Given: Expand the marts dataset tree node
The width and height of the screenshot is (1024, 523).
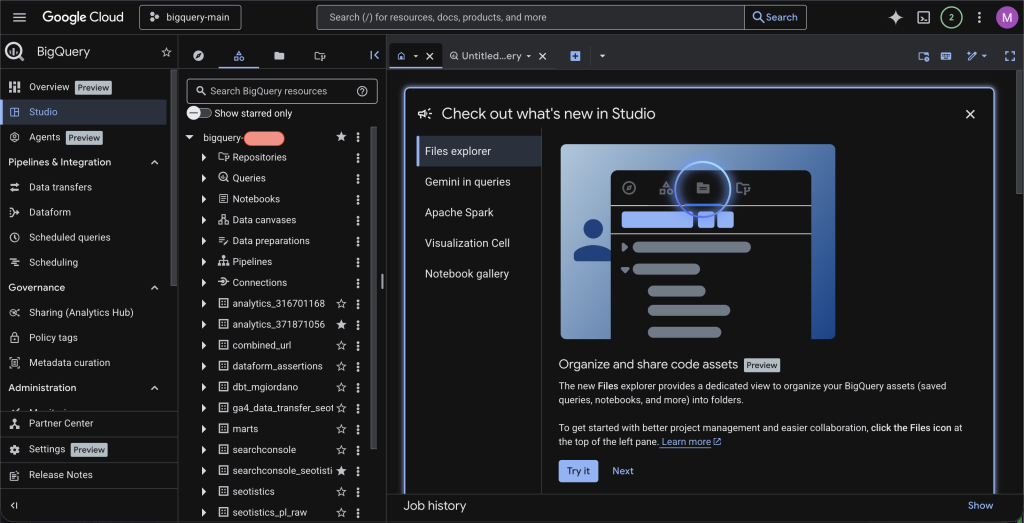Looking at the screenshot, I should coord(204,429).
